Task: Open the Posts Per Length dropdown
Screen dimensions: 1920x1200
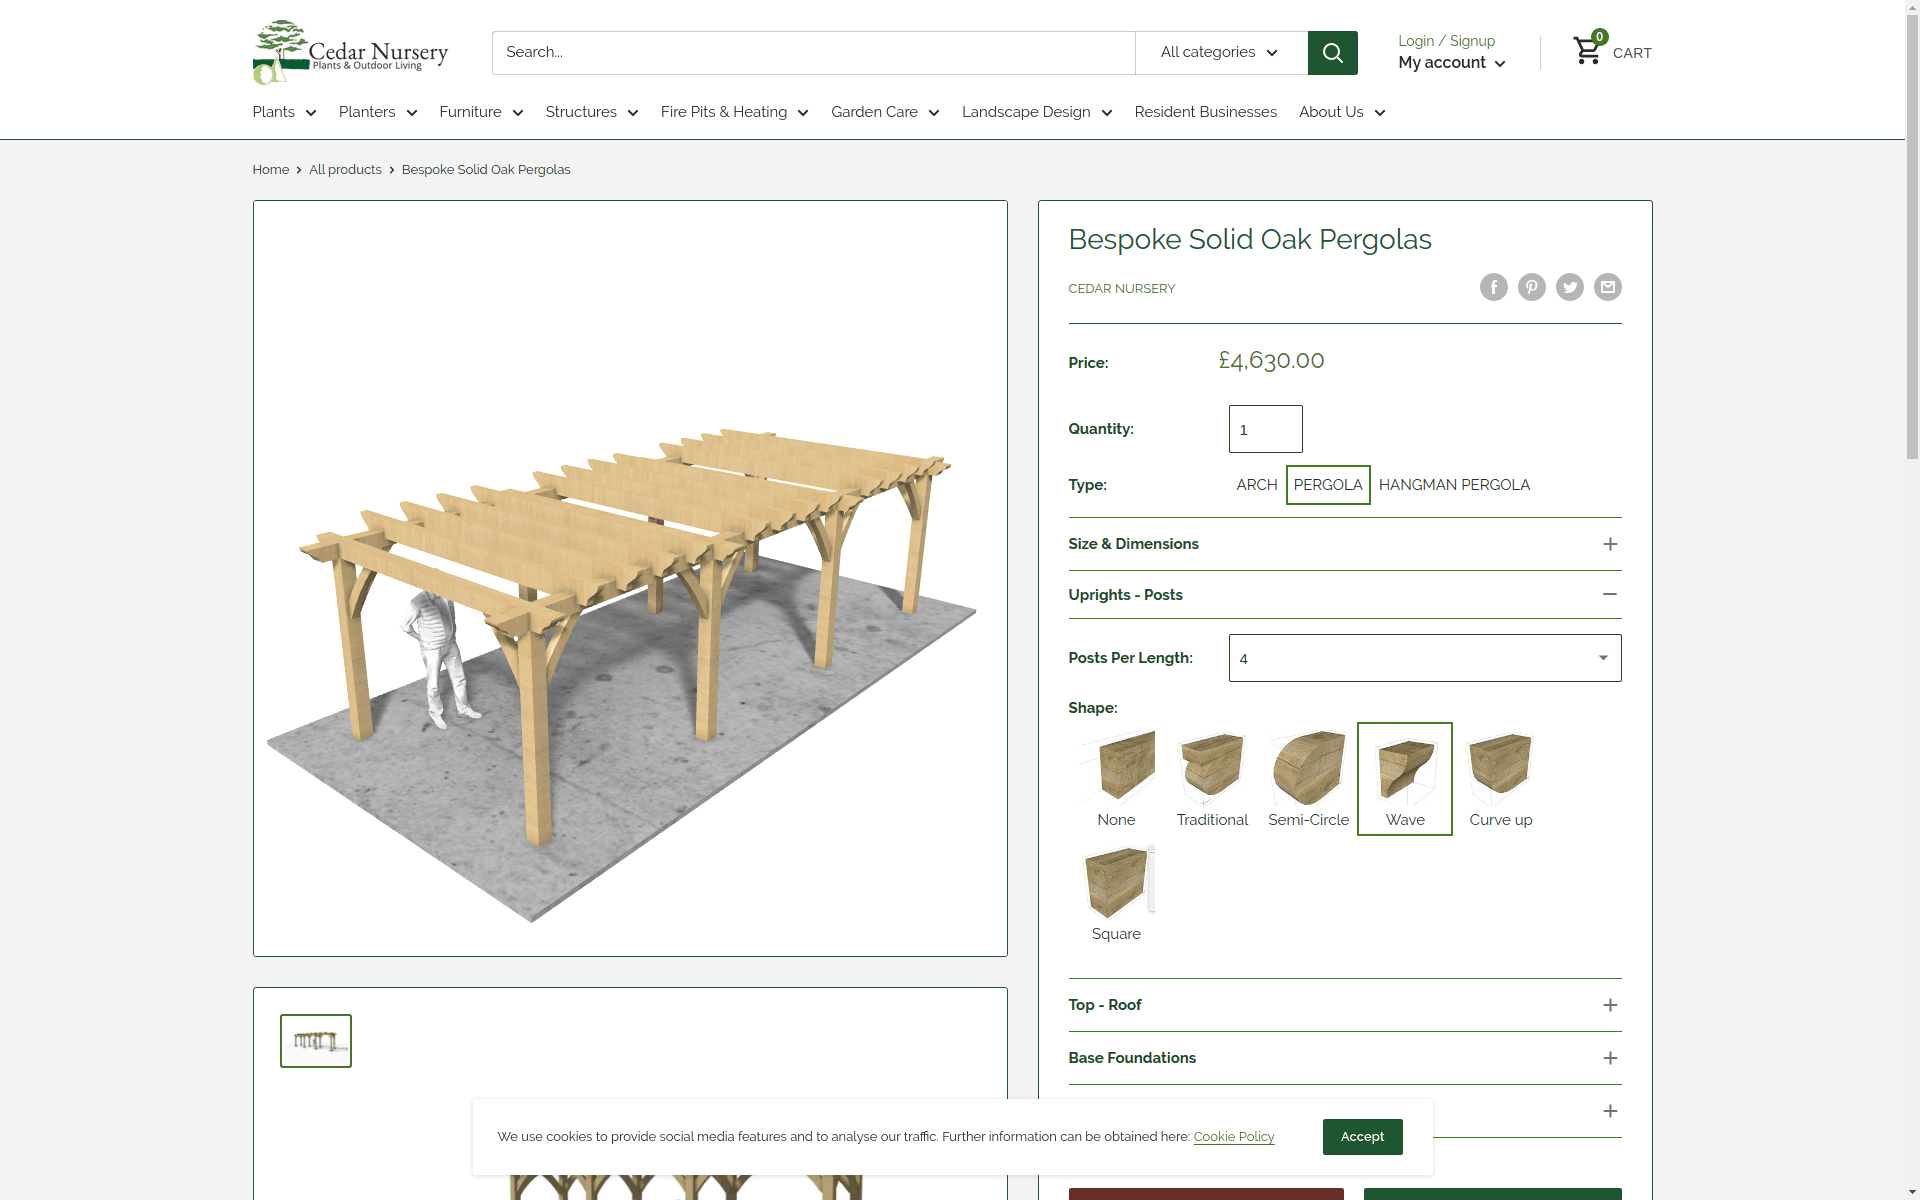Action: tap(1424, 658)
